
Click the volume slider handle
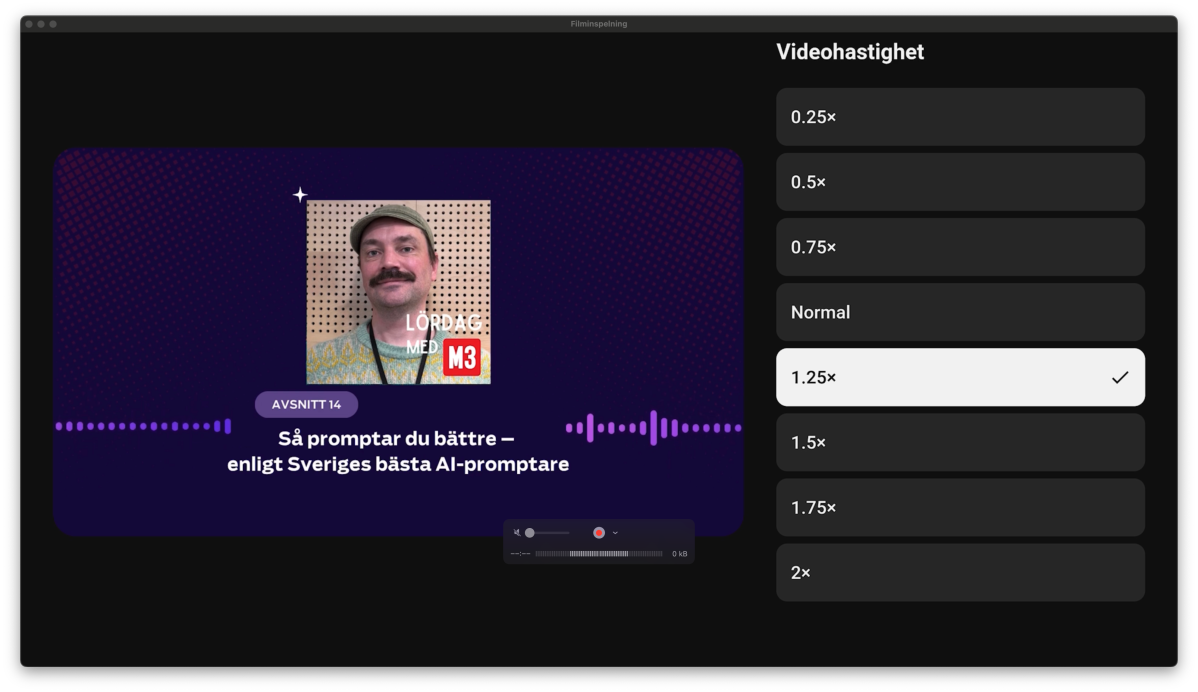pyautogui.click(x=530, y=533)
